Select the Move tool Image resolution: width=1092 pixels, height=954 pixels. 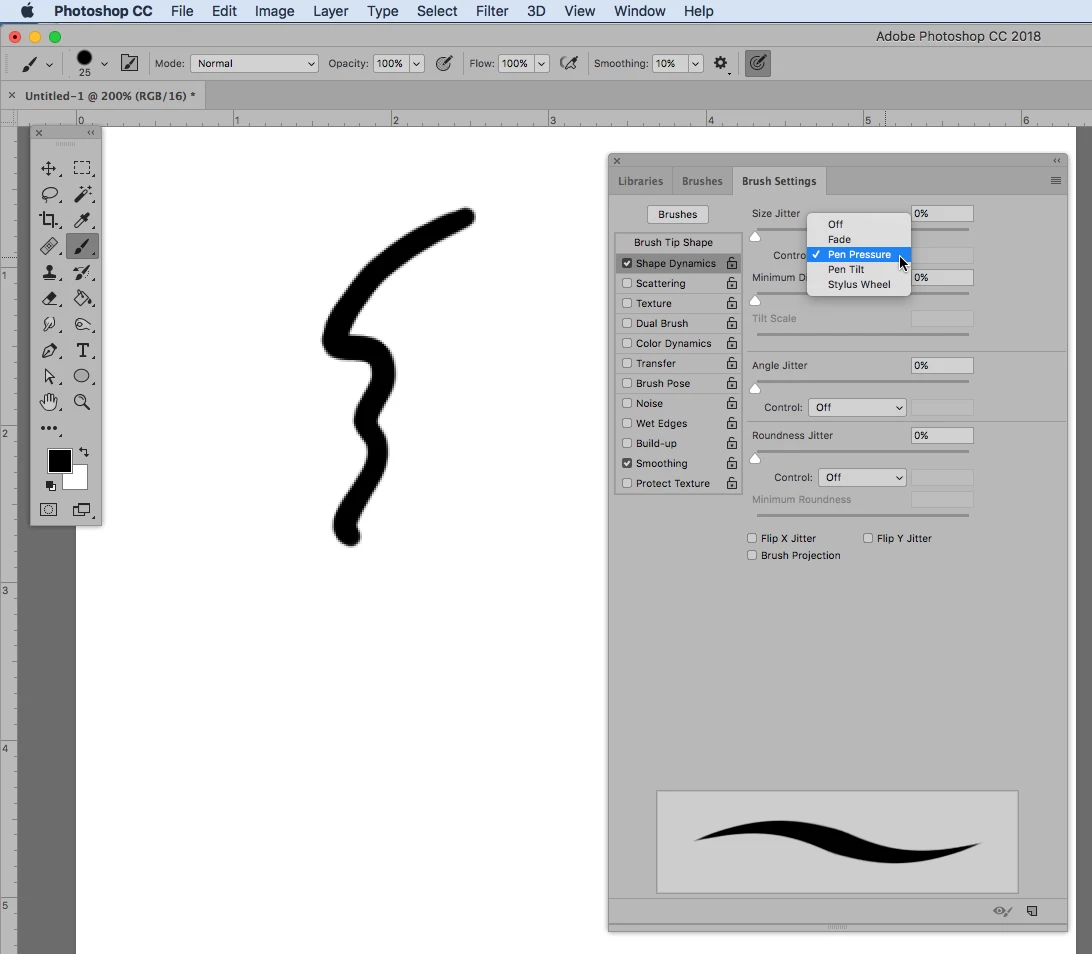49,169
